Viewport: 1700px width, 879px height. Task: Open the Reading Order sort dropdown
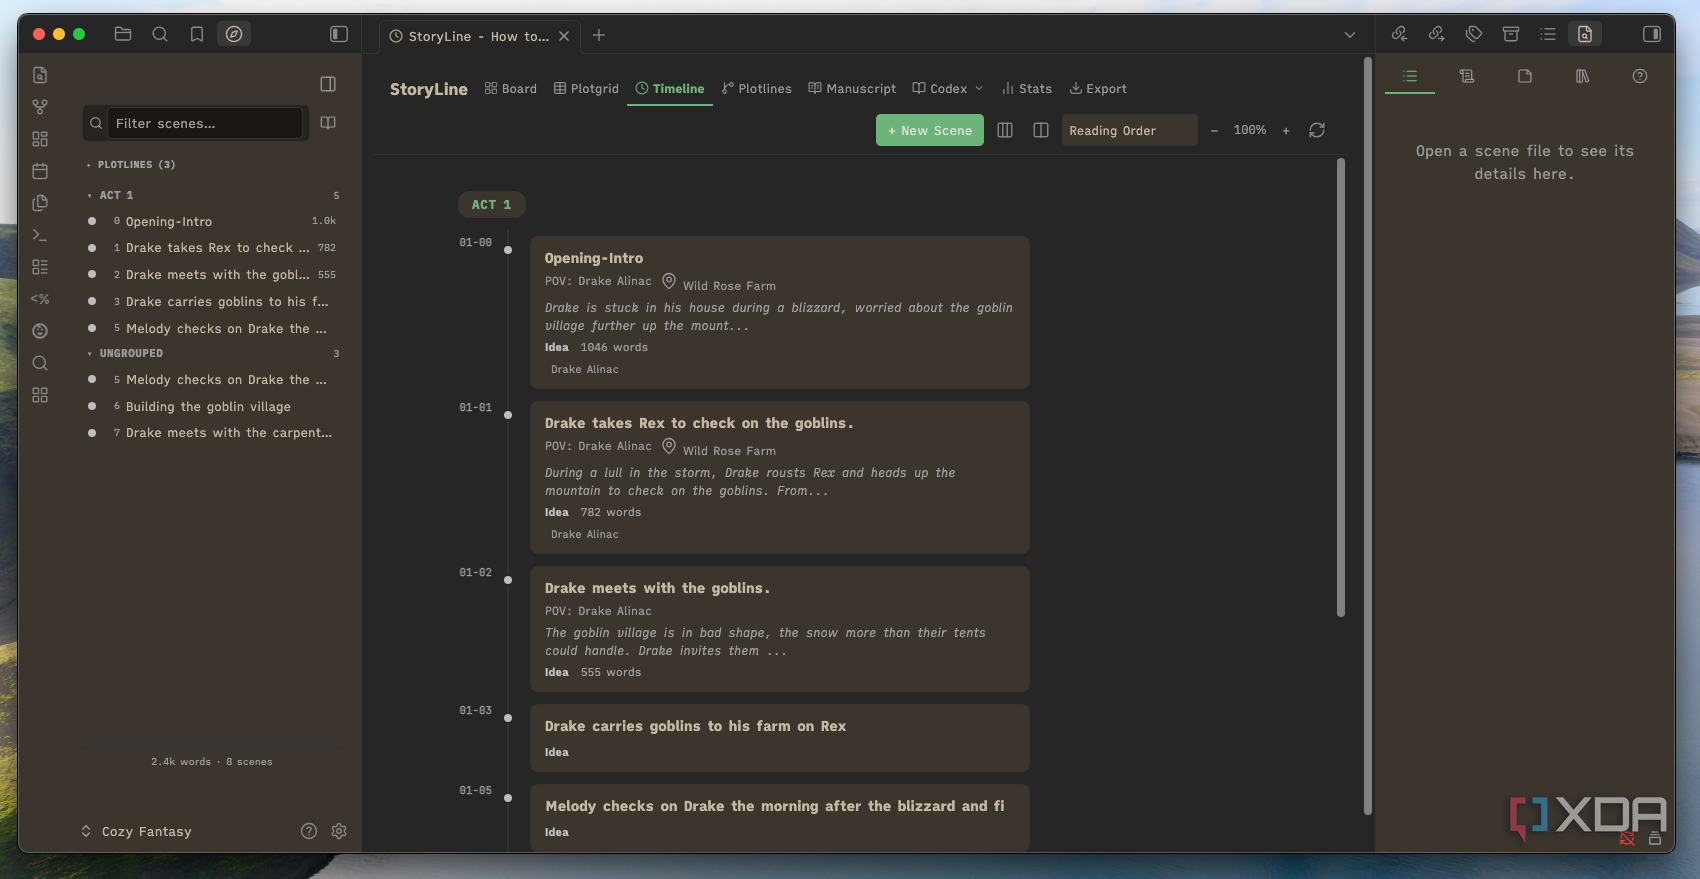click(1129, 130)
